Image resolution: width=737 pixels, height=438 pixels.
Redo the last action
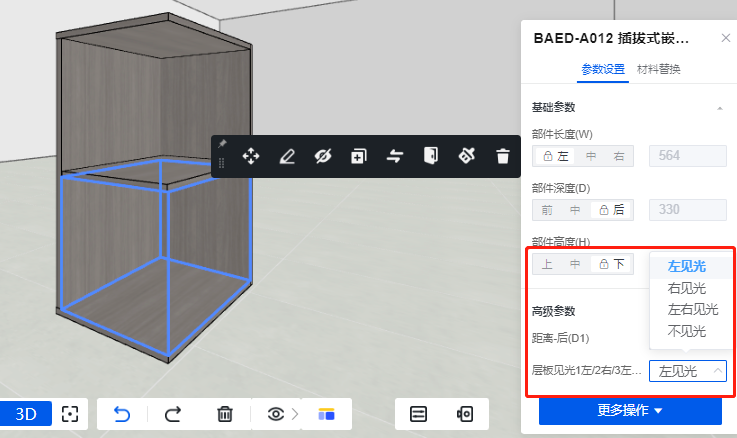(173, 414)
